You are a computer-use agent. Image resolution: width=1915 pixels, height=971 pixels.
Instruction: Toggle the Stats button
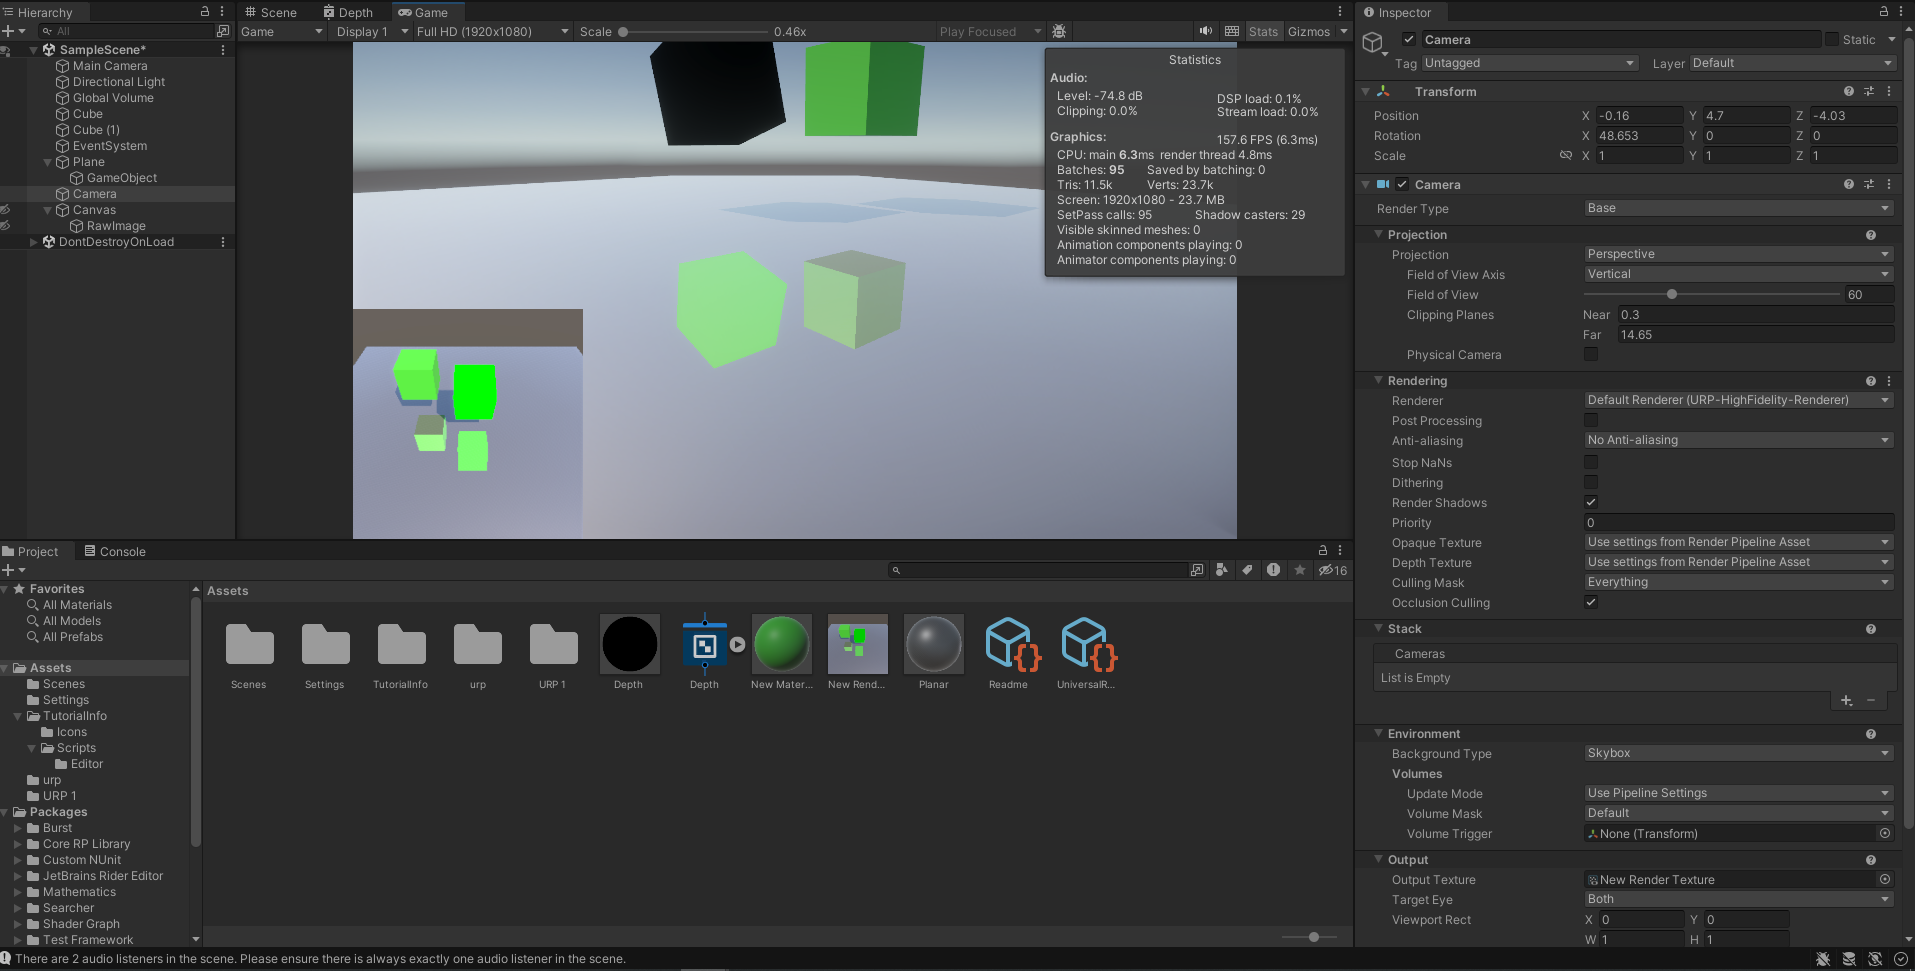(1263, 31)
